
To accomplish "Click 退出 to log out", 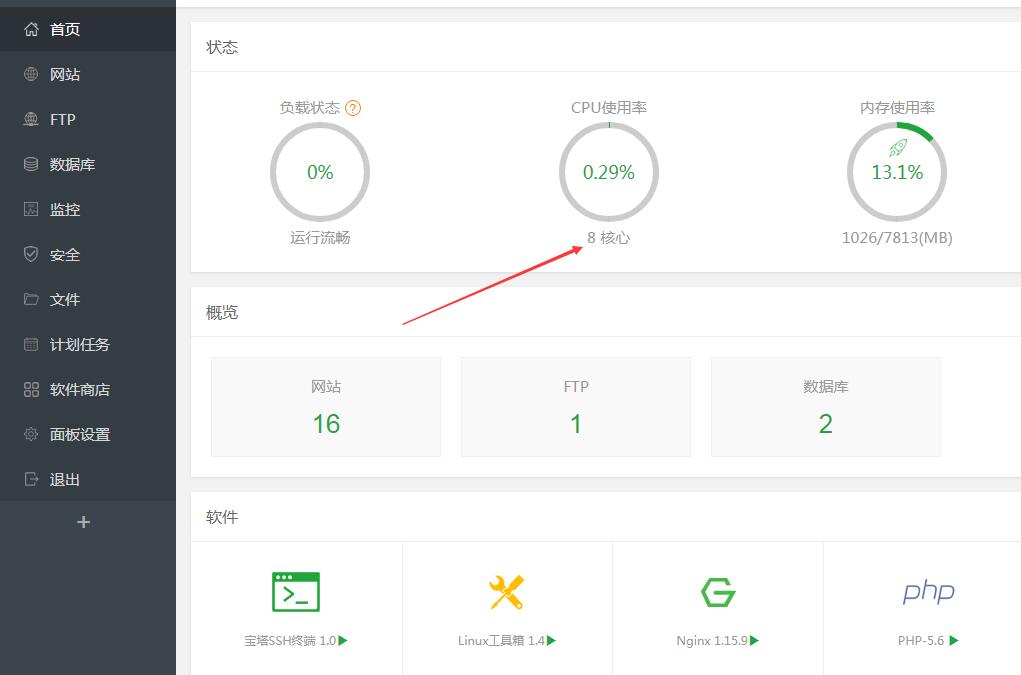I will (x=65, y=480).
